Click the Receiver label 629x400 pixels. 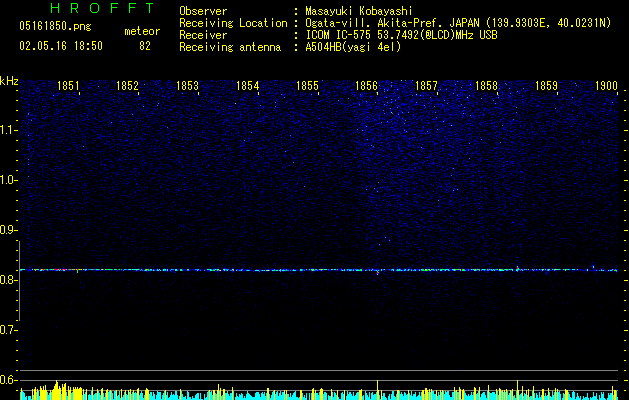tap(203, 35)
